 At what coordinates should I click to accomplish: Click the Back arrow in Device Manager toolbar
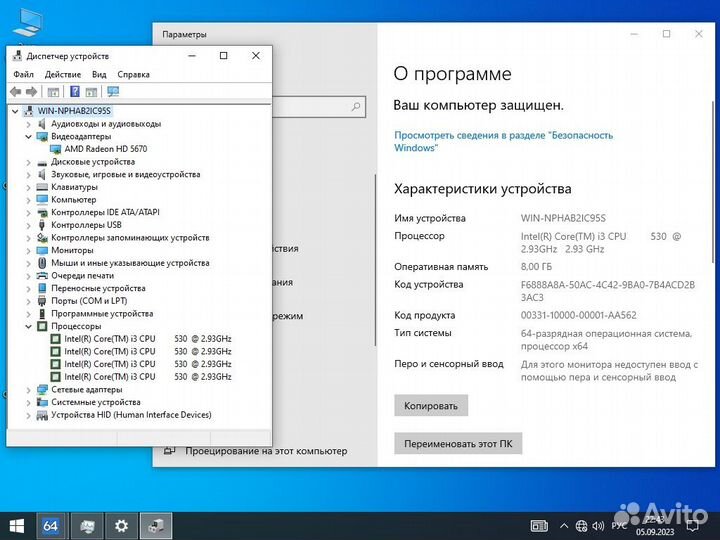click(16, 92)
